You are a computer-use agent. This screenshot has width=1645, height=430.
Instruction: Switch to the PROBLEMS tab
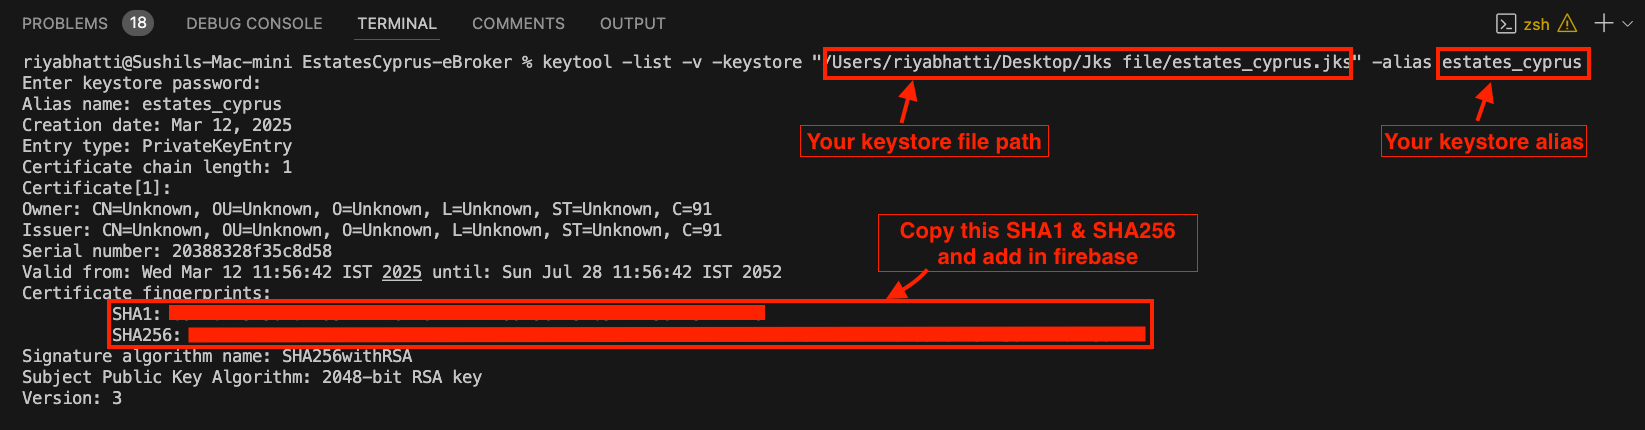click(x=65, y=23)
